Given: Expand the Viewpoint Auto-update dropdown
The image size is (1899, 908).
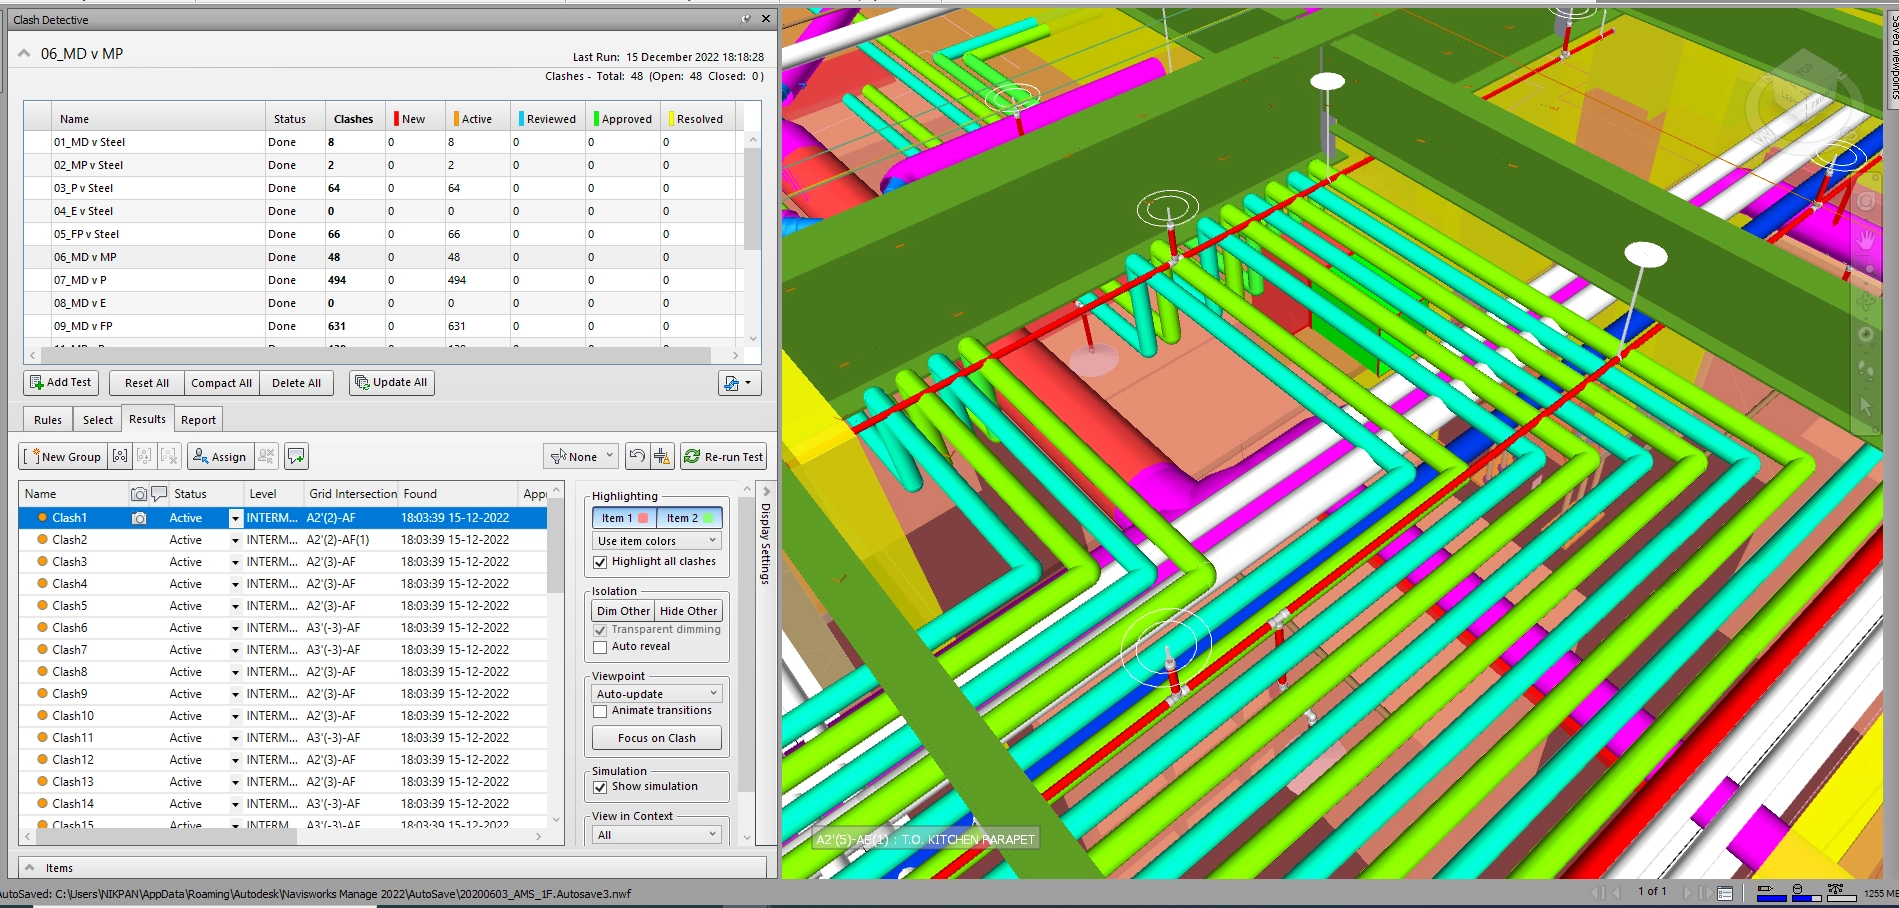Looking at the screenshot, I should 655,693.
